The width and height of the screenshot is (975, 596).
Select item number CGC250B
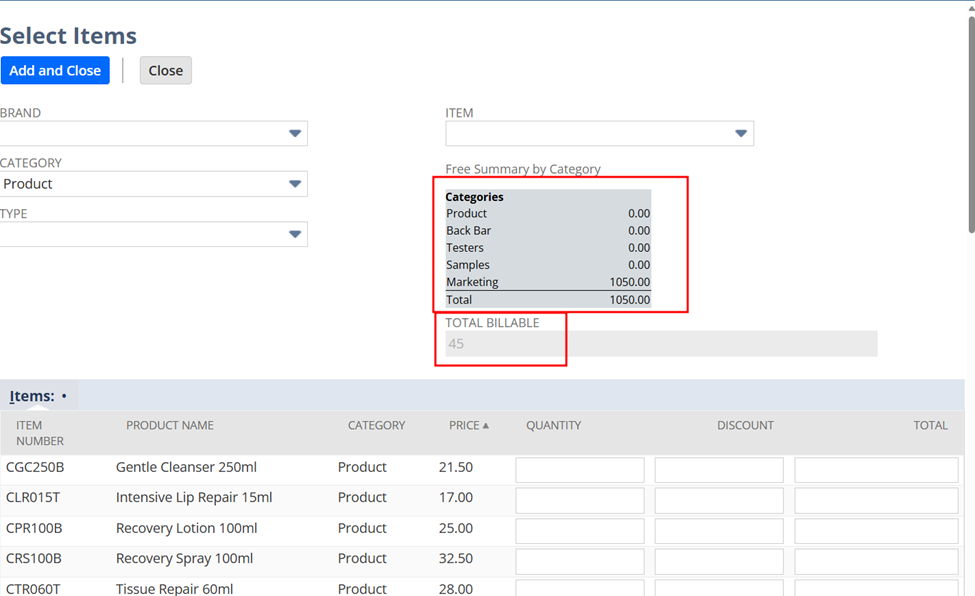pos(35,468)
